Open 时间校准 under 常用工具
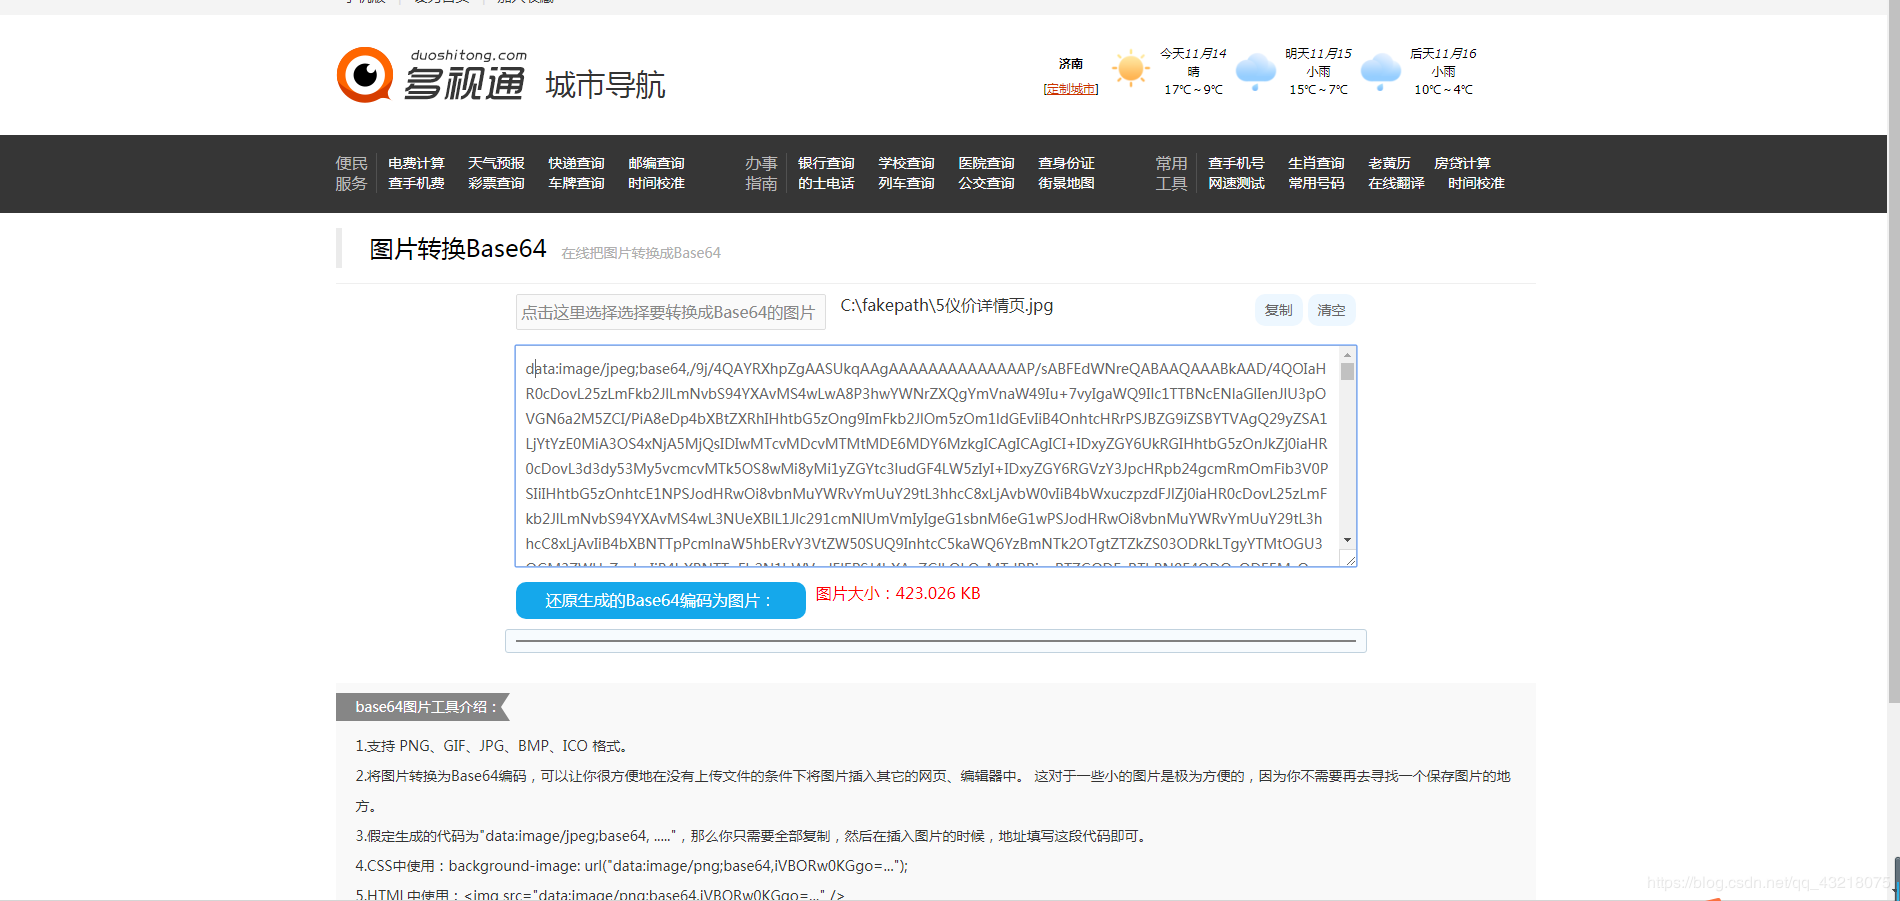1900x901 pixels. (1476, 183)
